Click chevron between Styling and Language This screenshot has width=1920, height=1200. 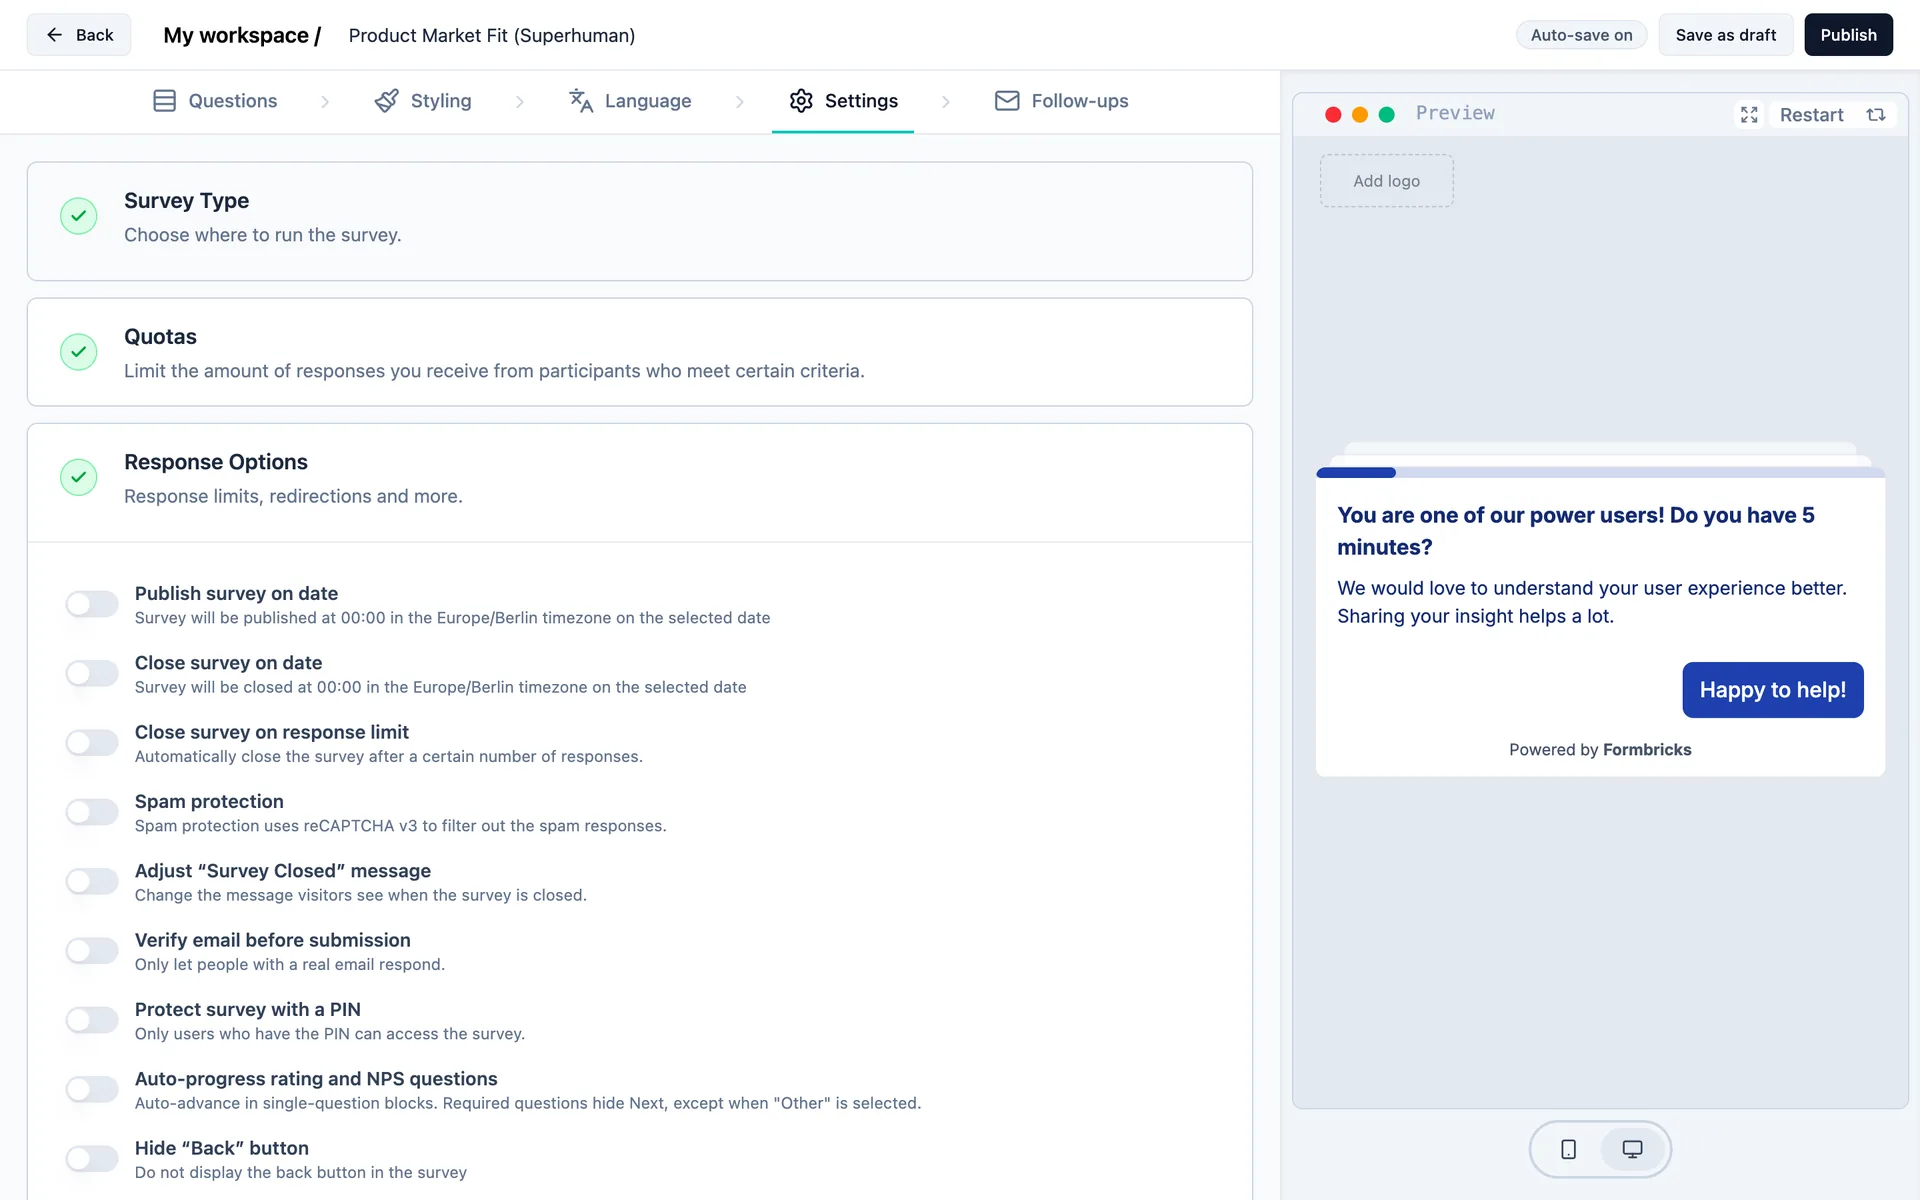[519, 102]
